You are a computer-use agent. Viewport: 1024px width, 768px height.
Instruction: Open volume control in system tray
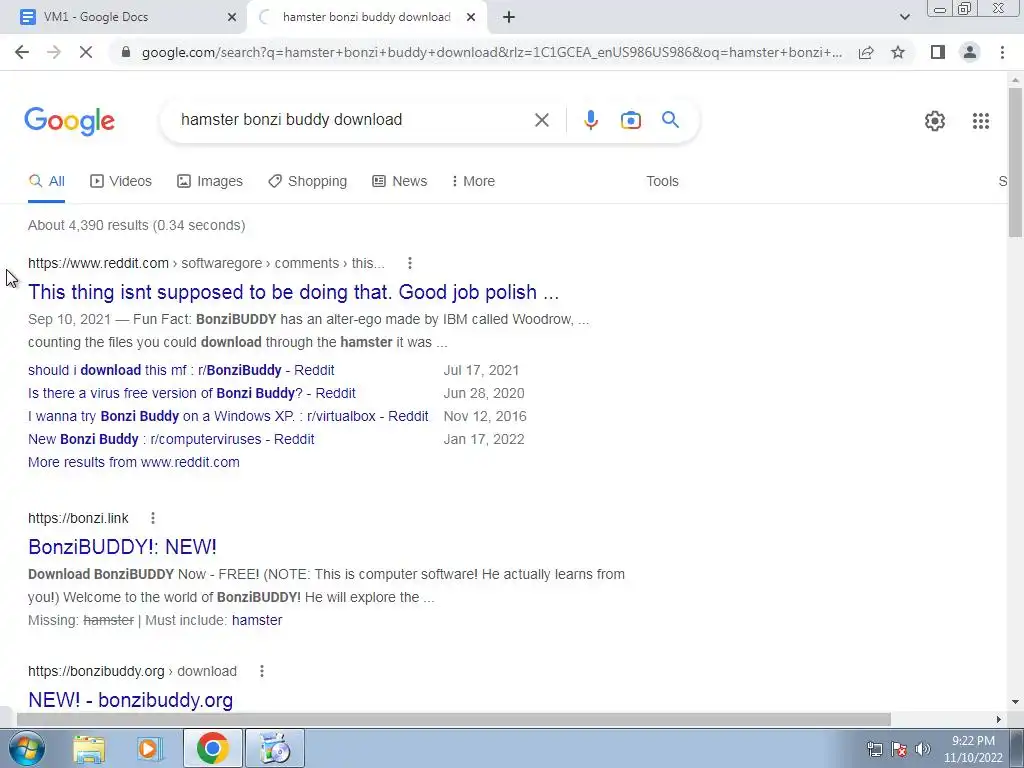click(923, 749)
